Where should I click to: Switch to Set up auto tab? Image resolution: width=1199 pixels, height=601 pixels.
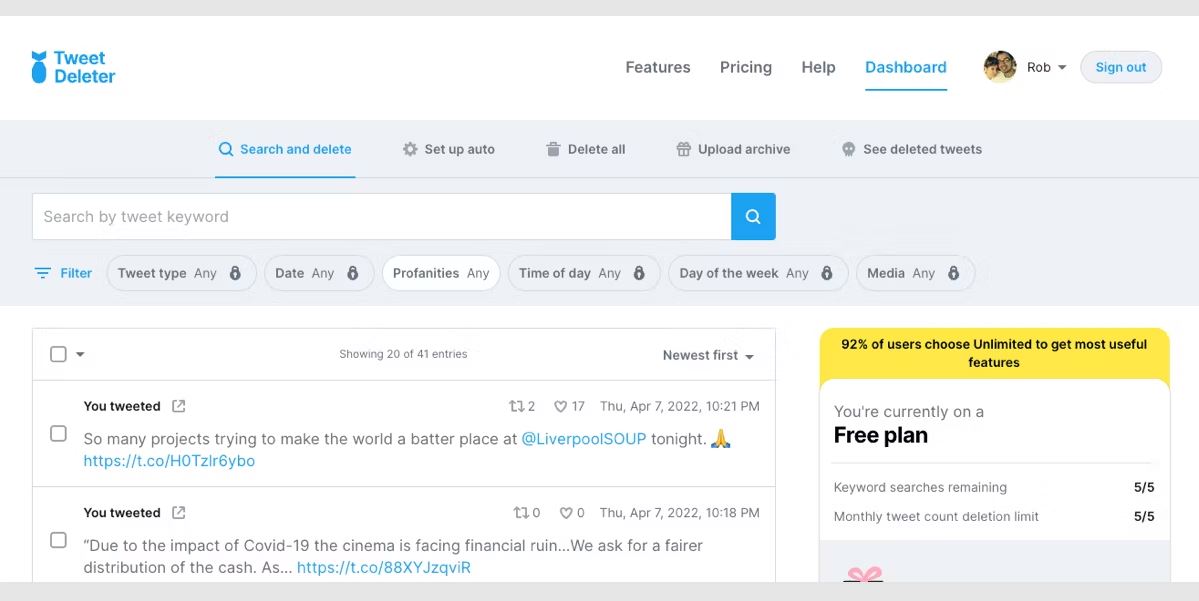tap(449, 149)
